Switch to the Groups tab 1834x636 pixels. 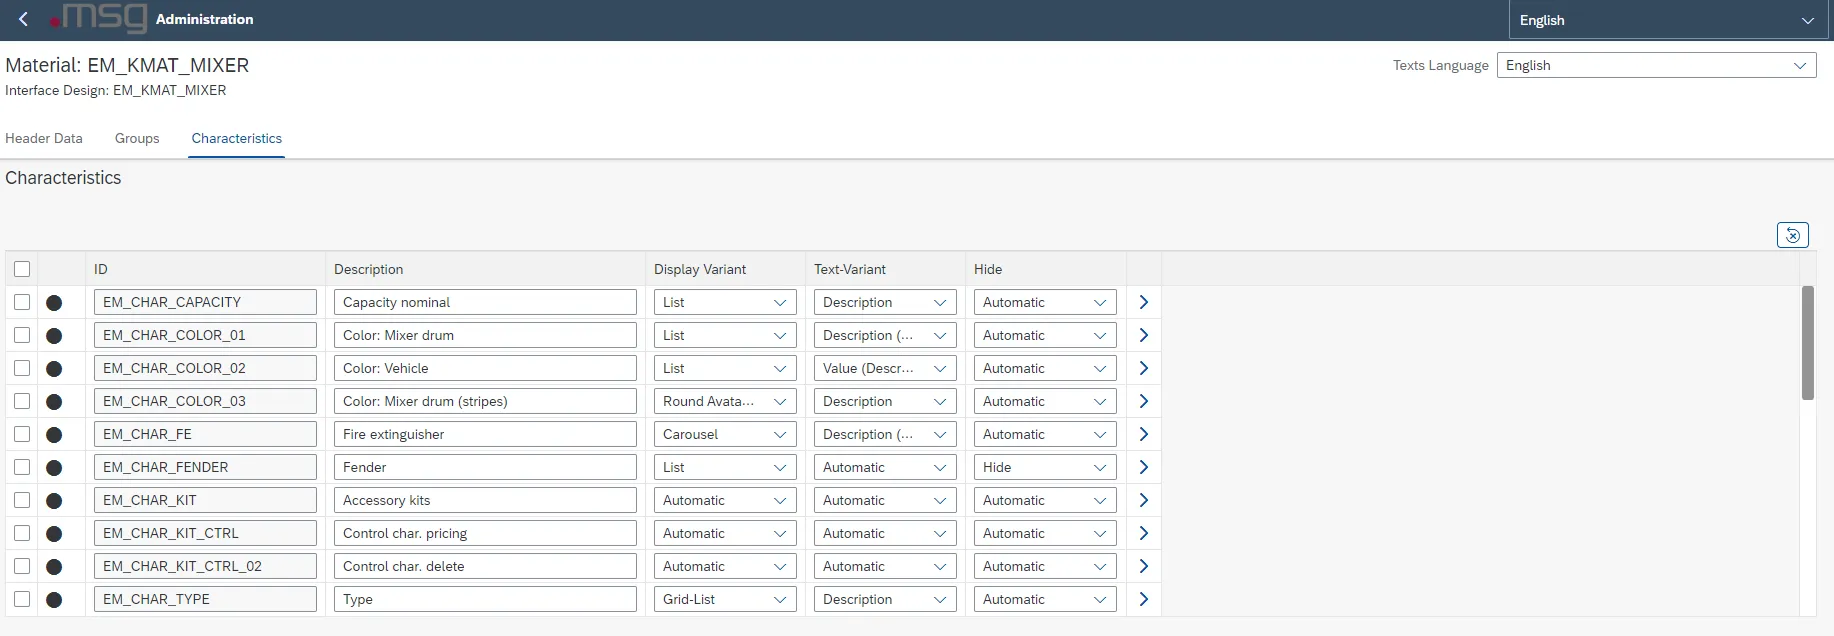(137, 138)
